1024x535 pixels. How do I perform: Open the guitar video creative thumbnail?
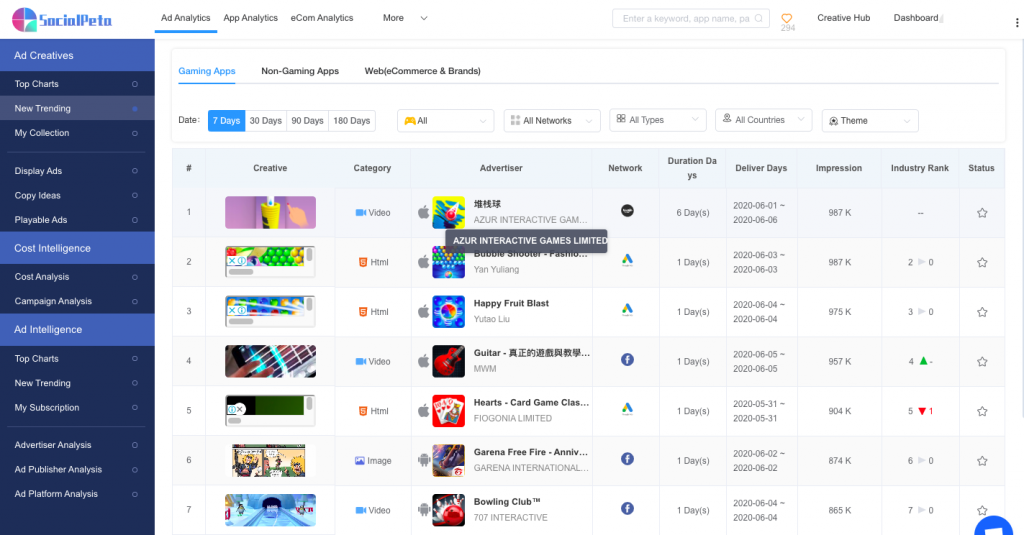(x=270, y=361)
